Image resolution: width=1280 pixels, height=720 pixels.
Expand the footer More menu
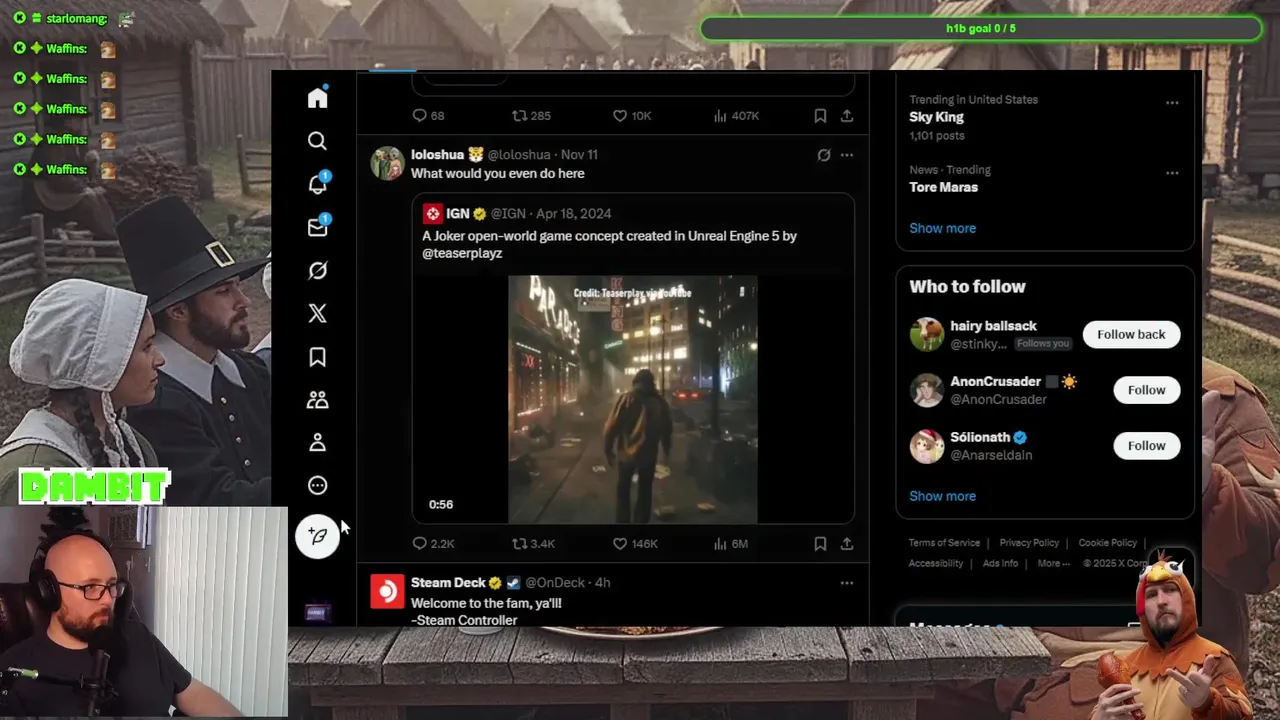click(x=1053, y=564)
